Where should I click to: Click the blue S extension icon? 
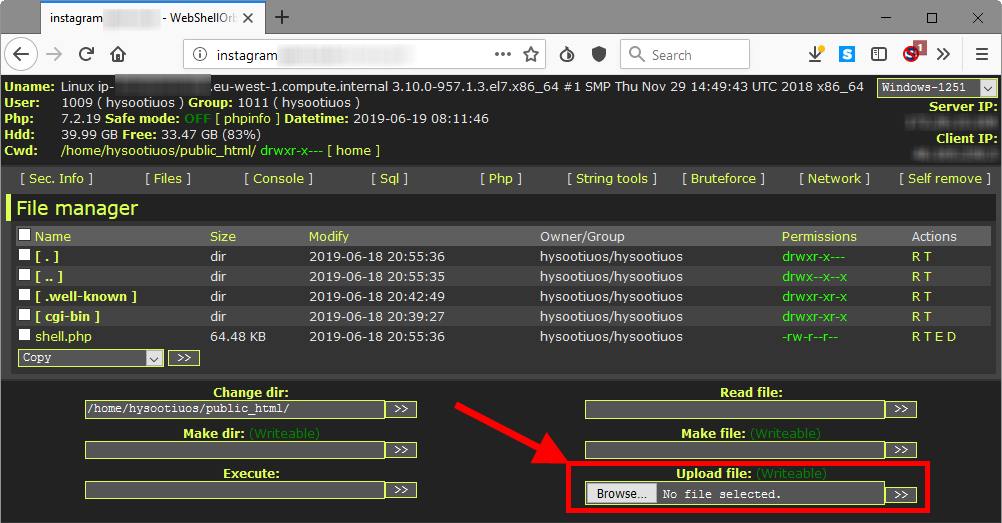(847, 54)
